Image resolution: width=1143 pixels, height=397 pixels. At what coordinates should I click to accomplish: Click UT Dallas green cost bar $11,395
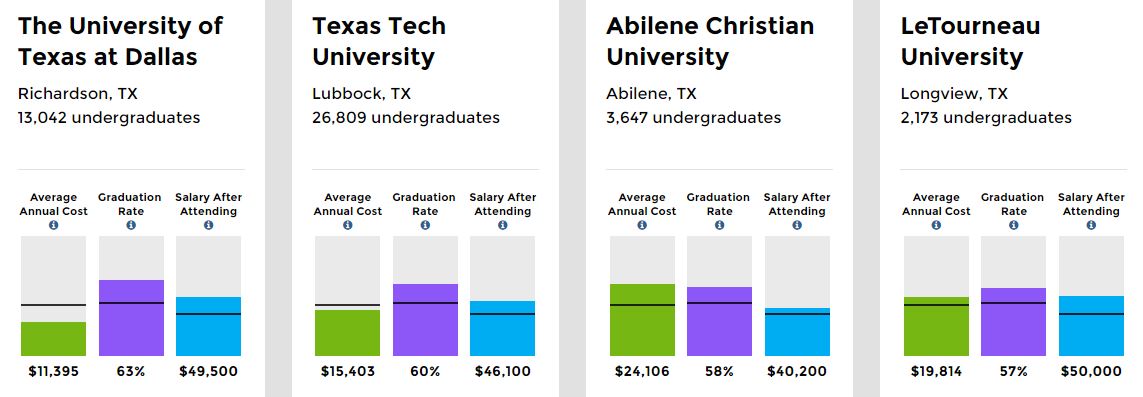[53, 339]
